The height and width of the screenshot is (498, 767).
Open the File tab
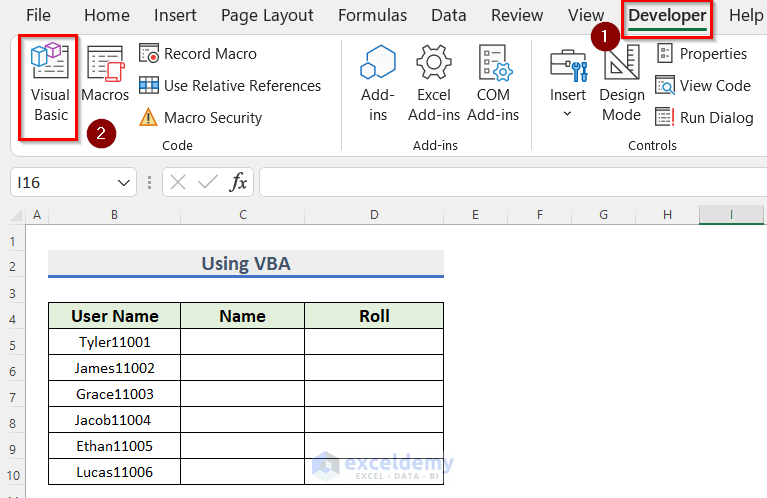(x=38, y=15)
